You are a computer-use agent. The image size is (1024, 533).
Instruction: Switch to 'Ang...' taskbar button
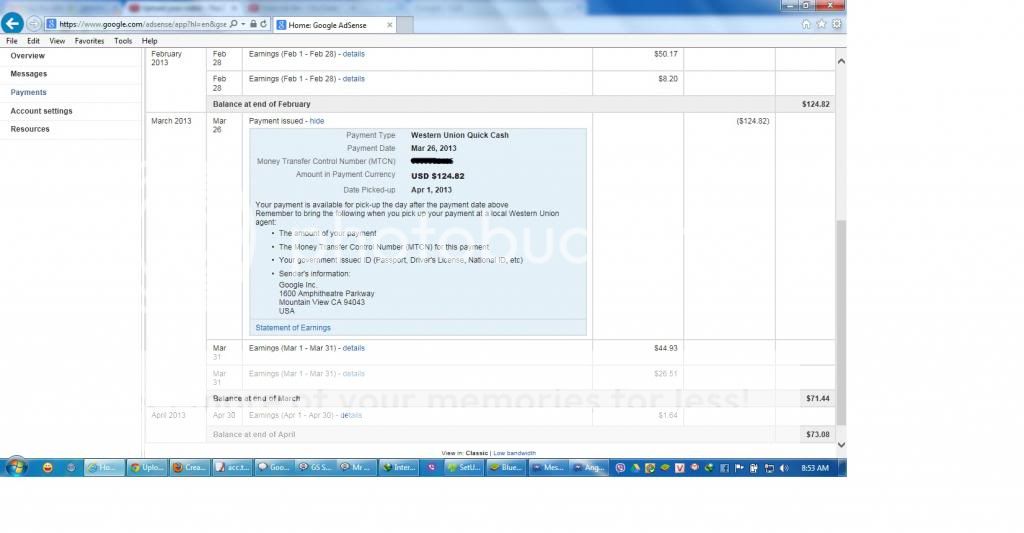coord(588,467)
